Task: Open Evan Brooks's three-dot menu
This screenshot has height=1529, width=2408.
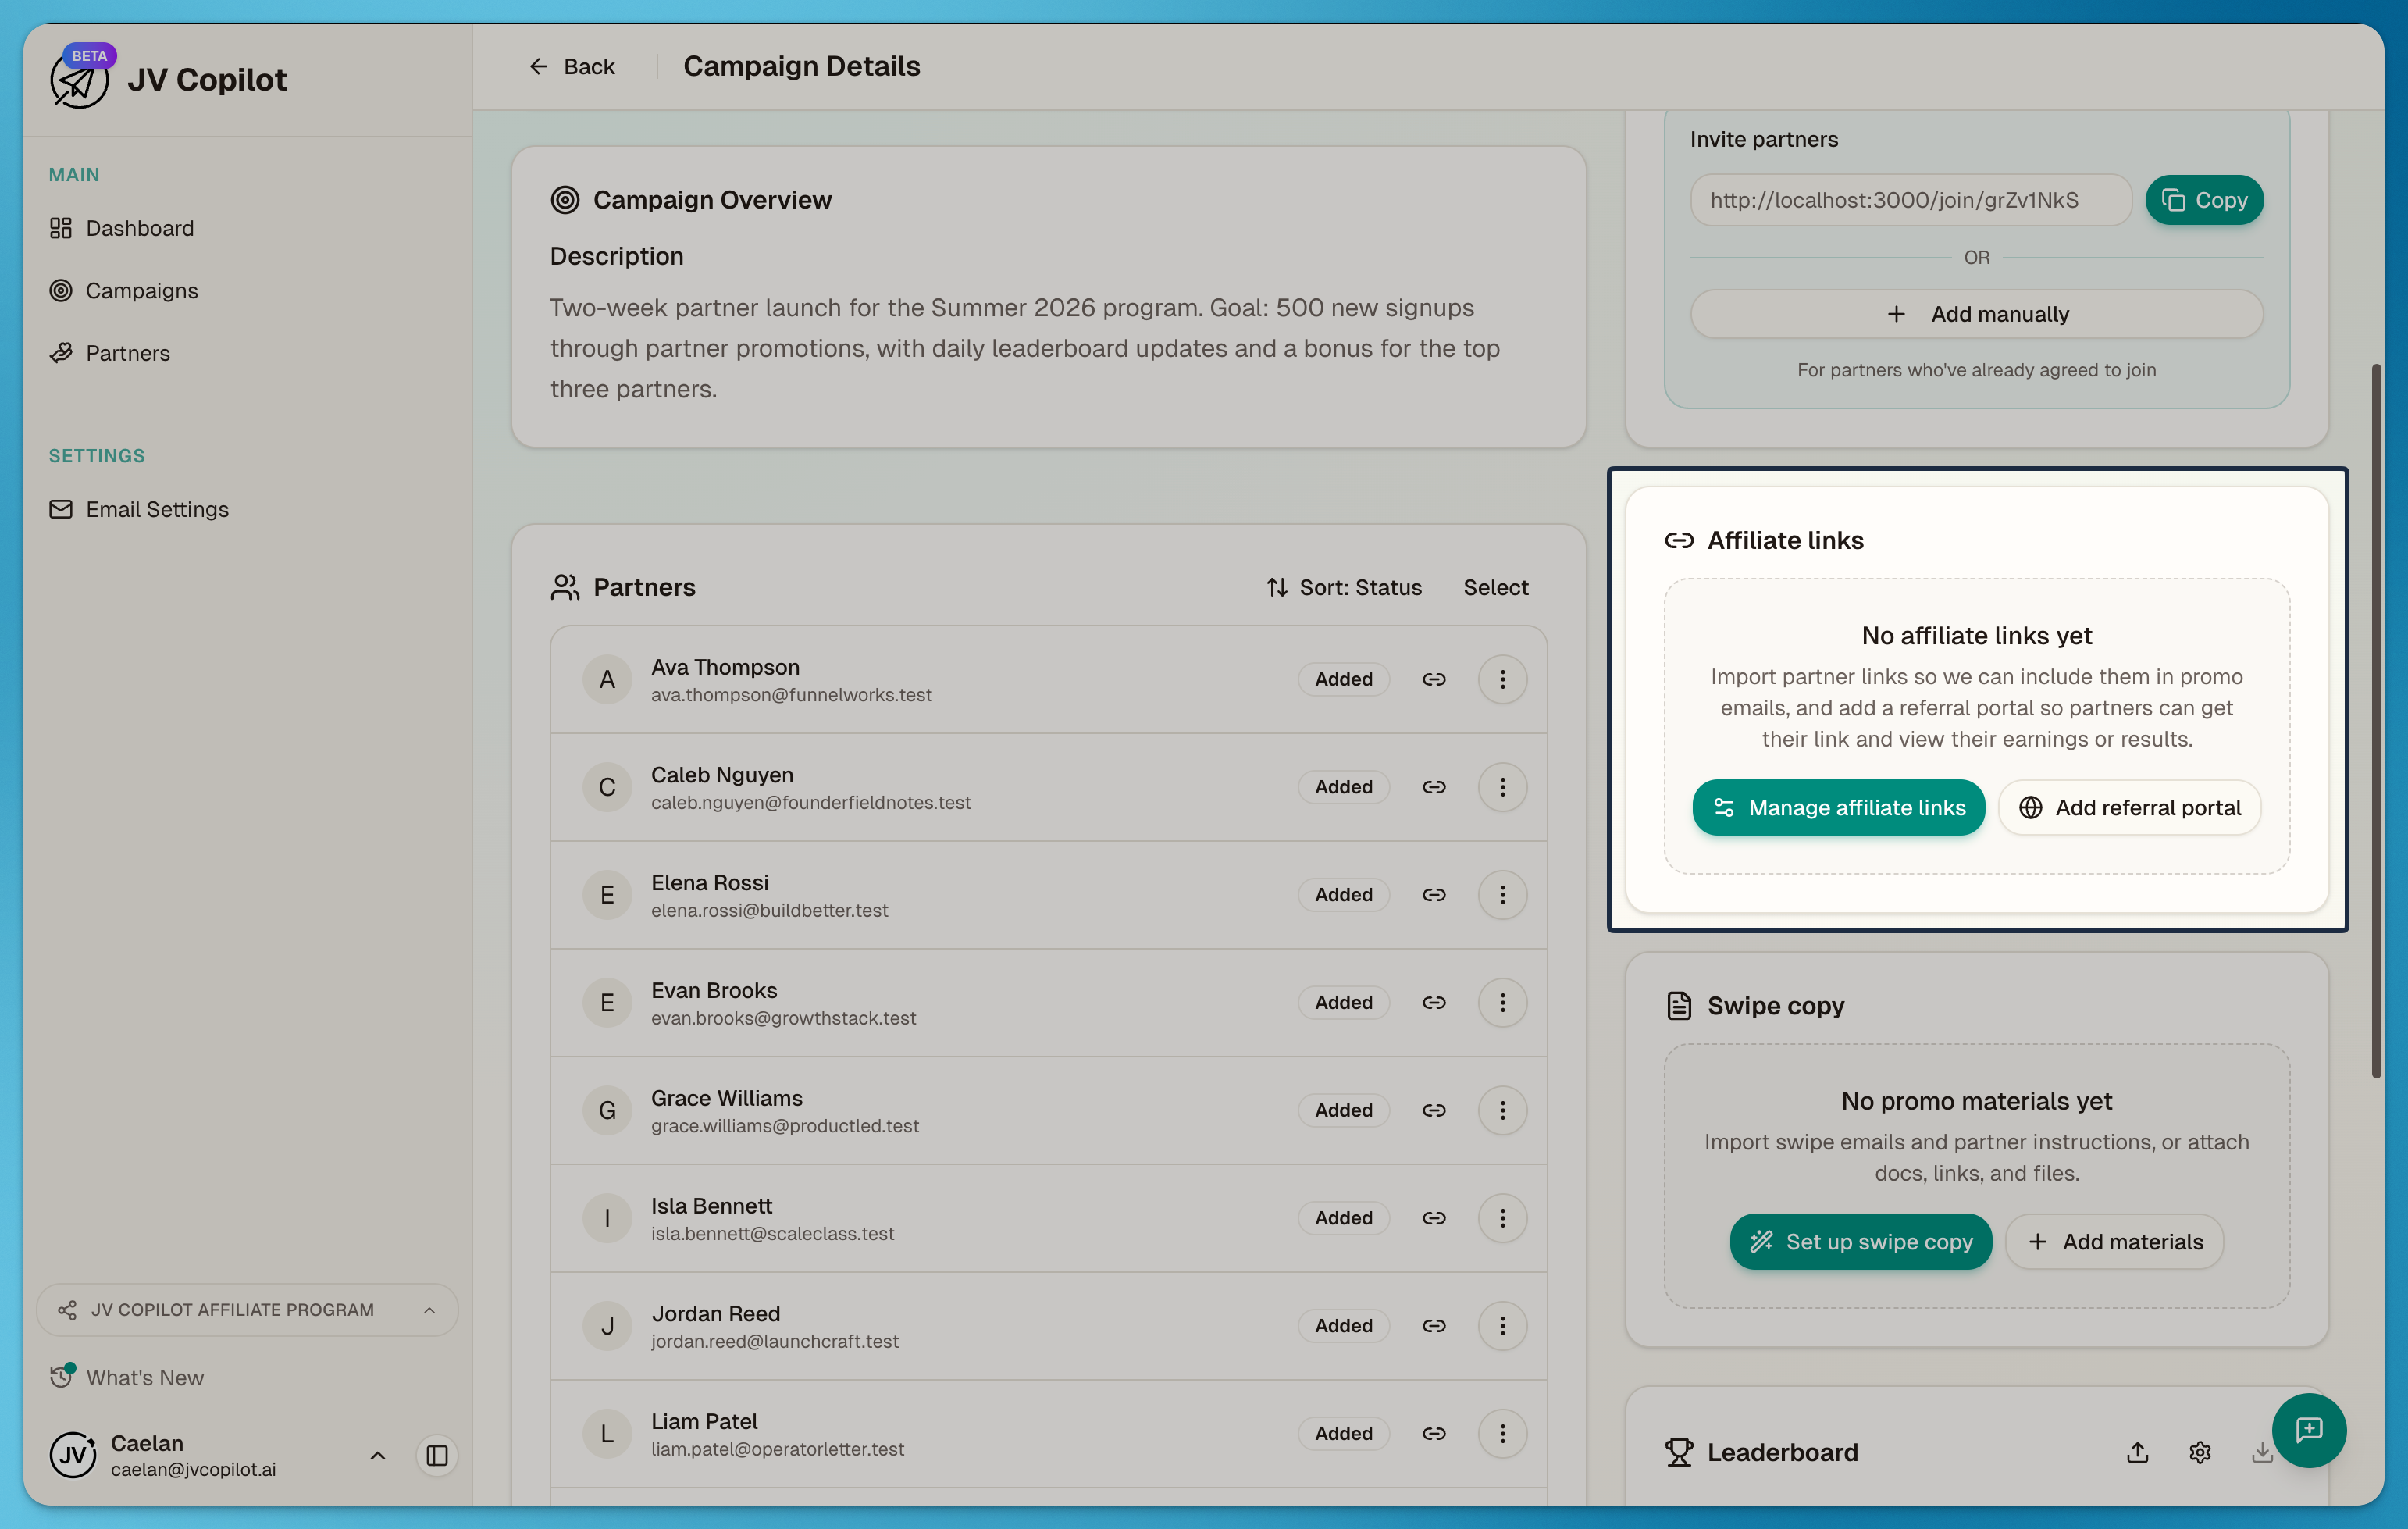Action: 1502,1002
